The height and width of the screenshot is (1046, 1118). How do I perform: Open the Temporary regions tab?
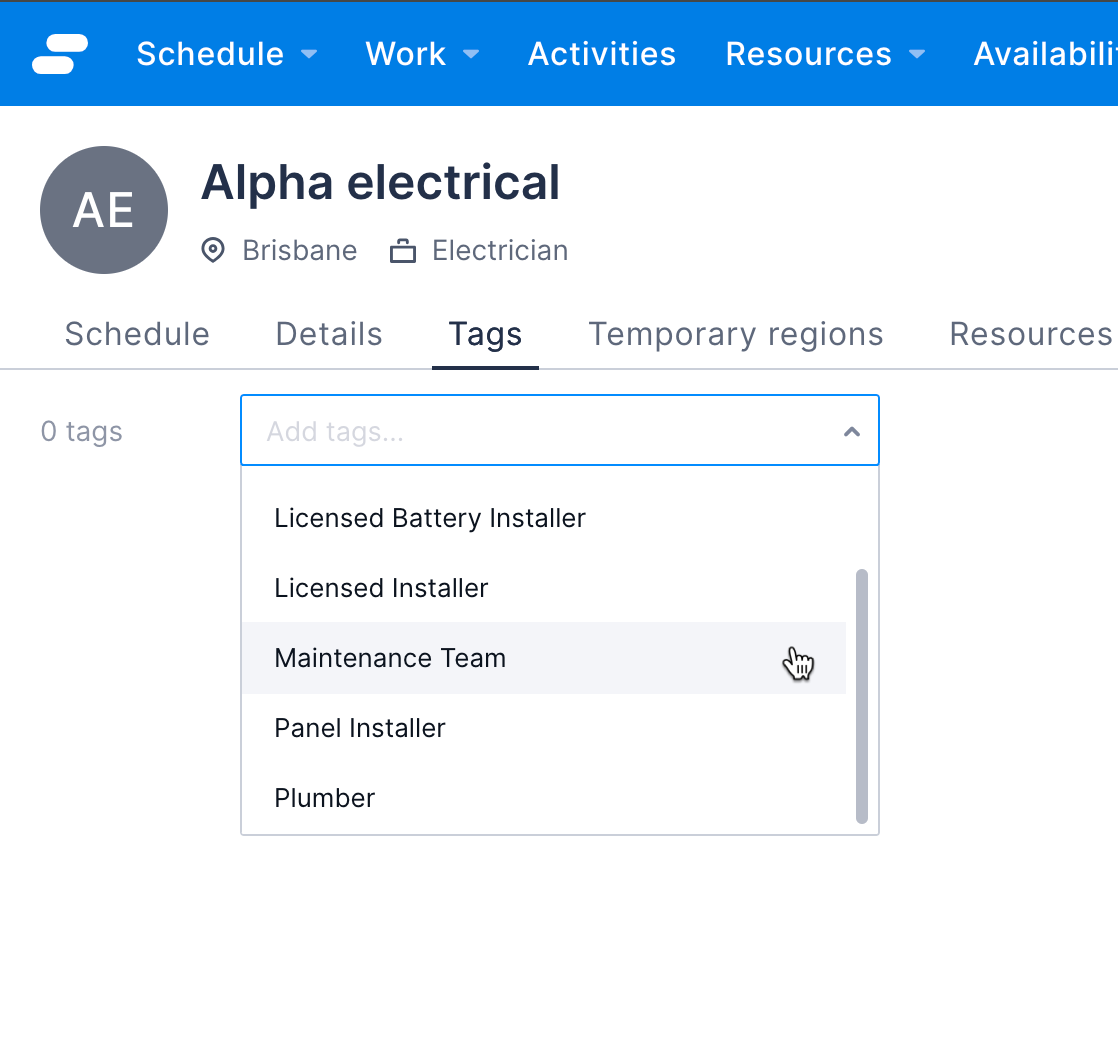coord(735,334)
